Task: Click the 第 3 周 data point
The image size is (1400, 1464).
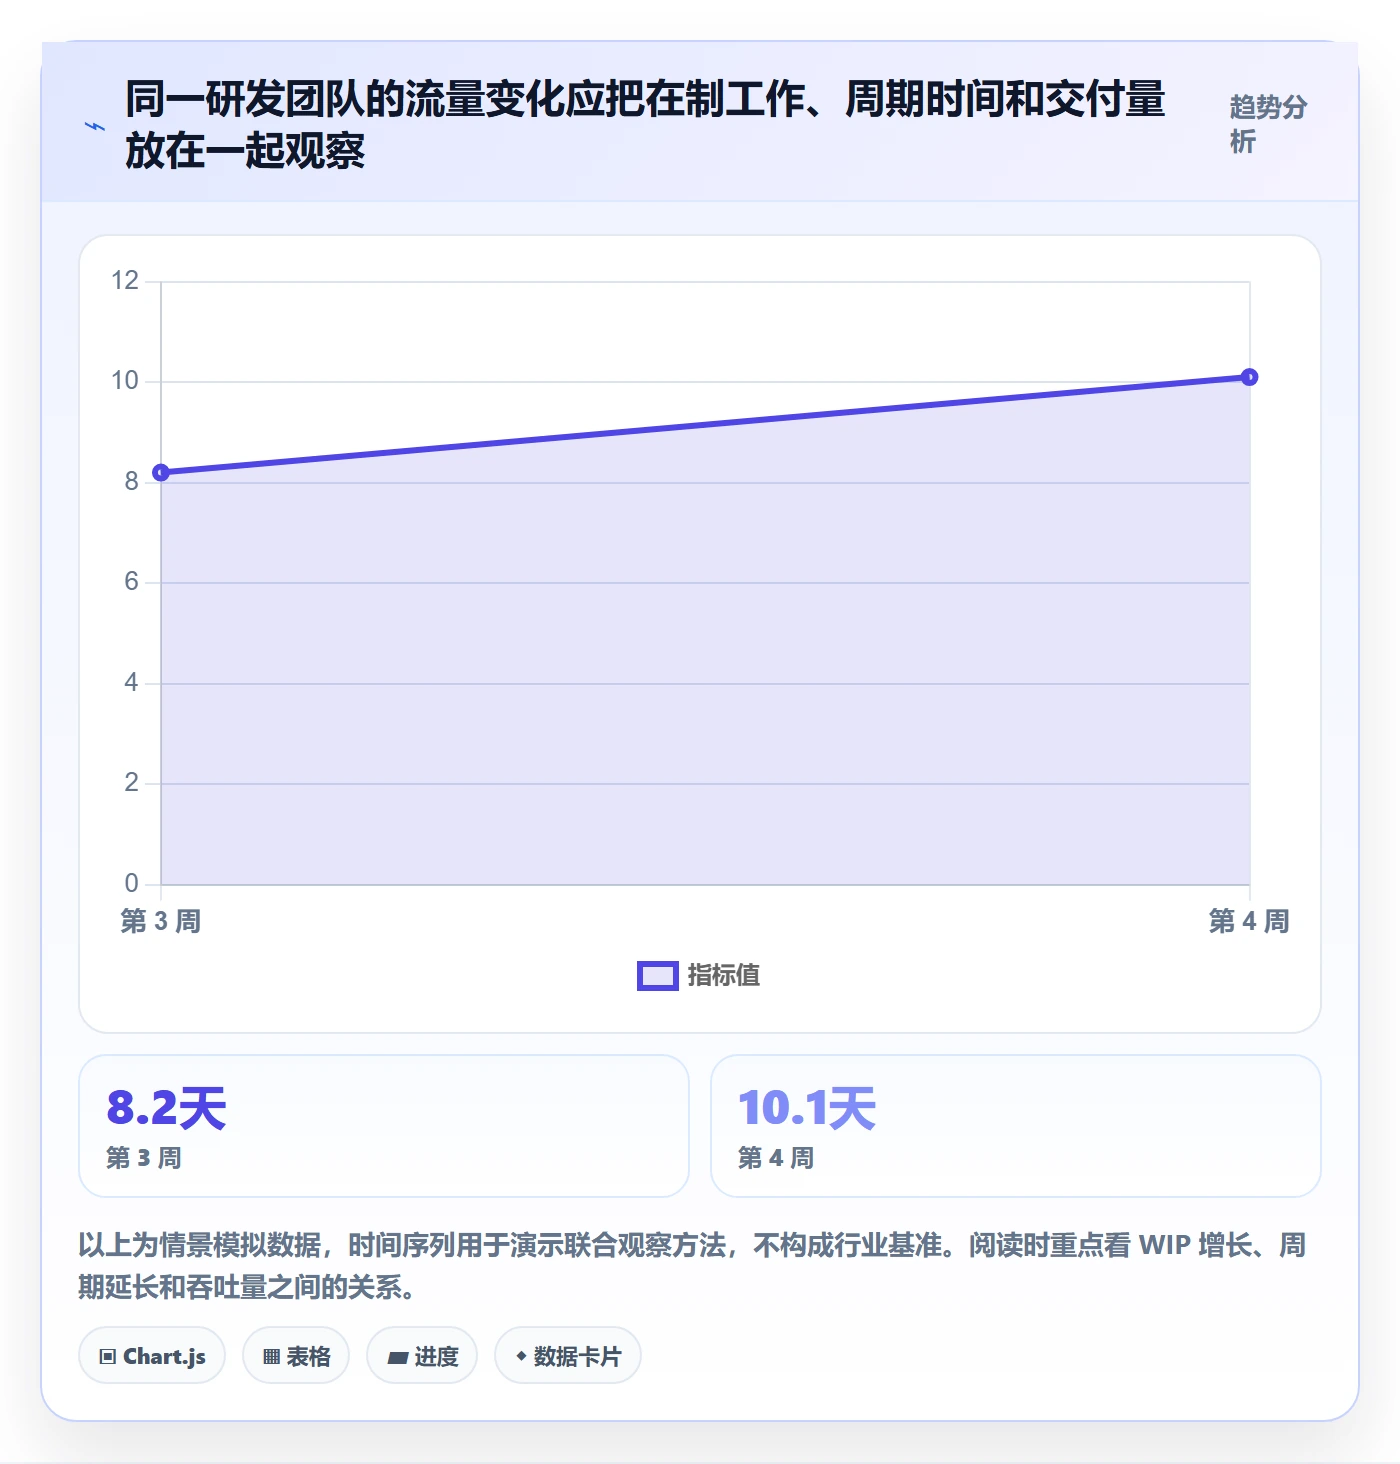Action: 161,472
